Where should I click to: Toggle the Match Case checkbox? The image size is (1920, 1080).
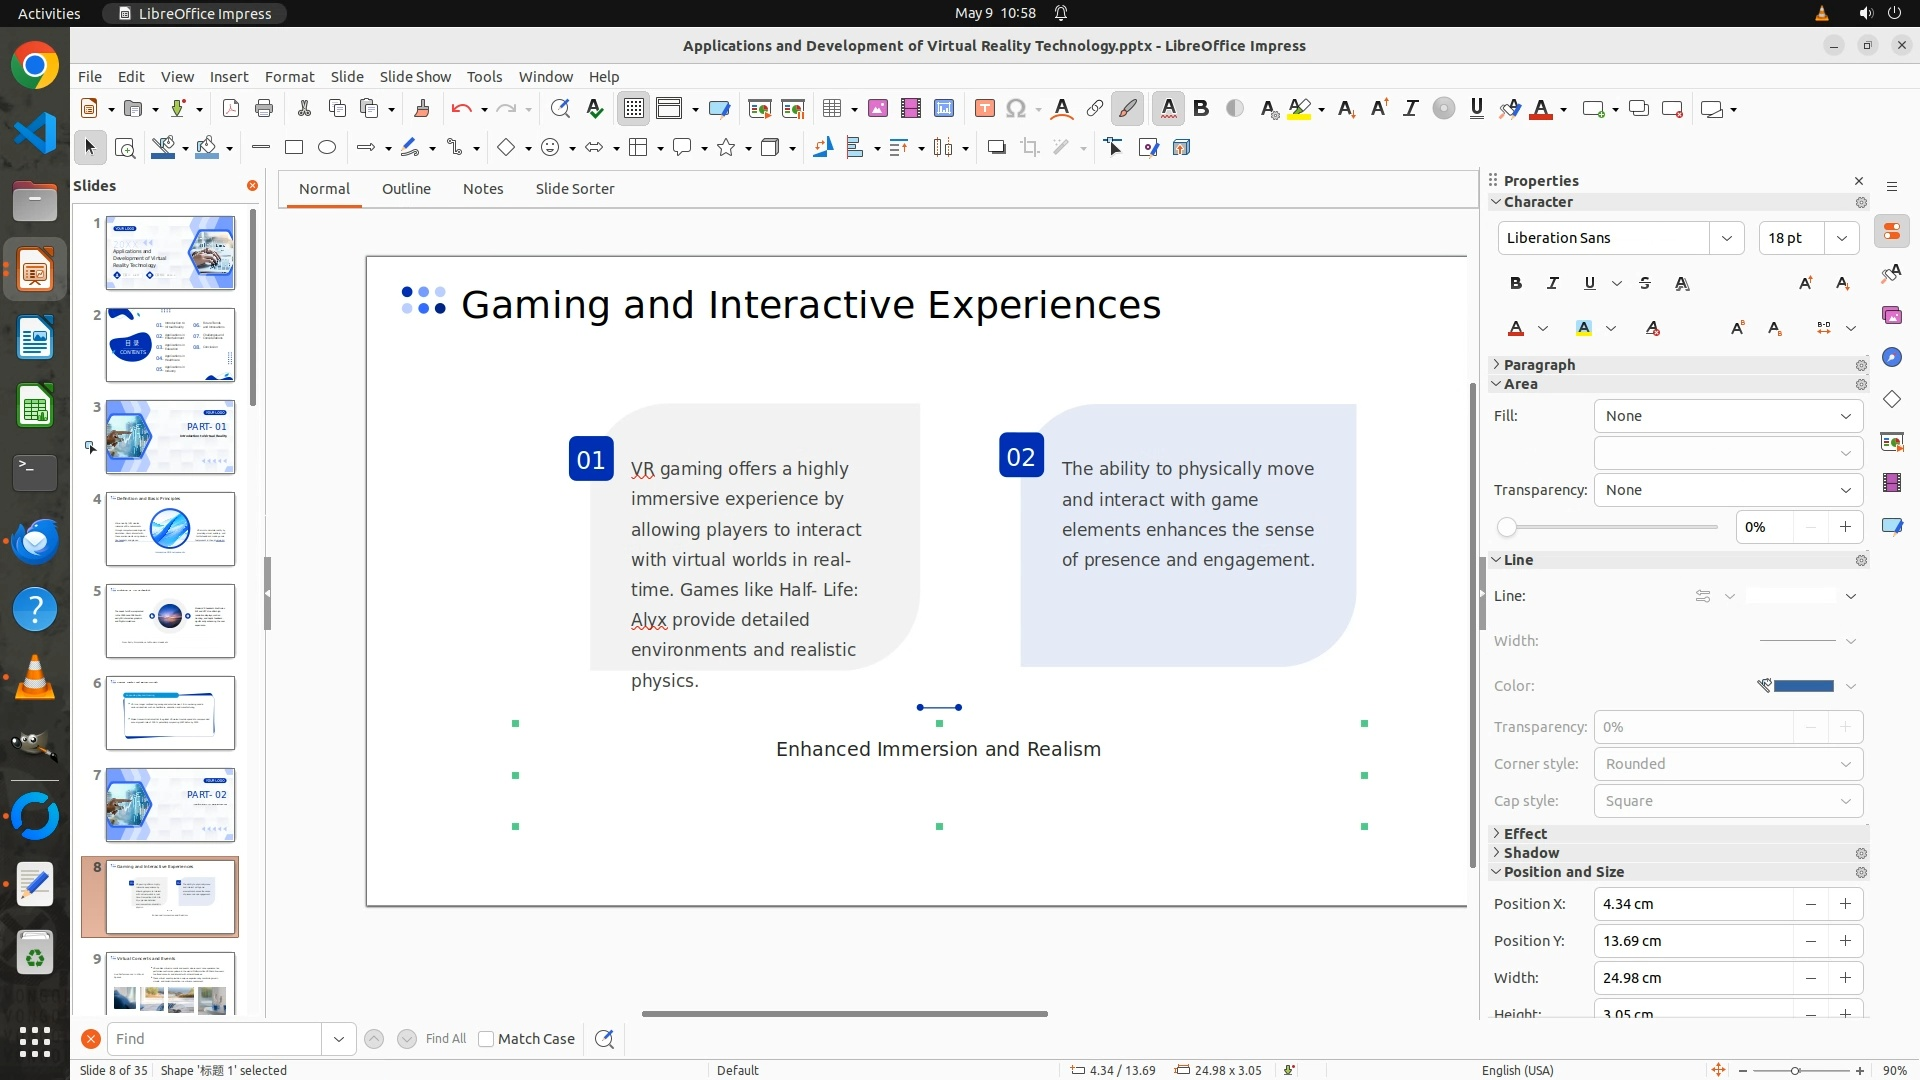point(486,1039)
